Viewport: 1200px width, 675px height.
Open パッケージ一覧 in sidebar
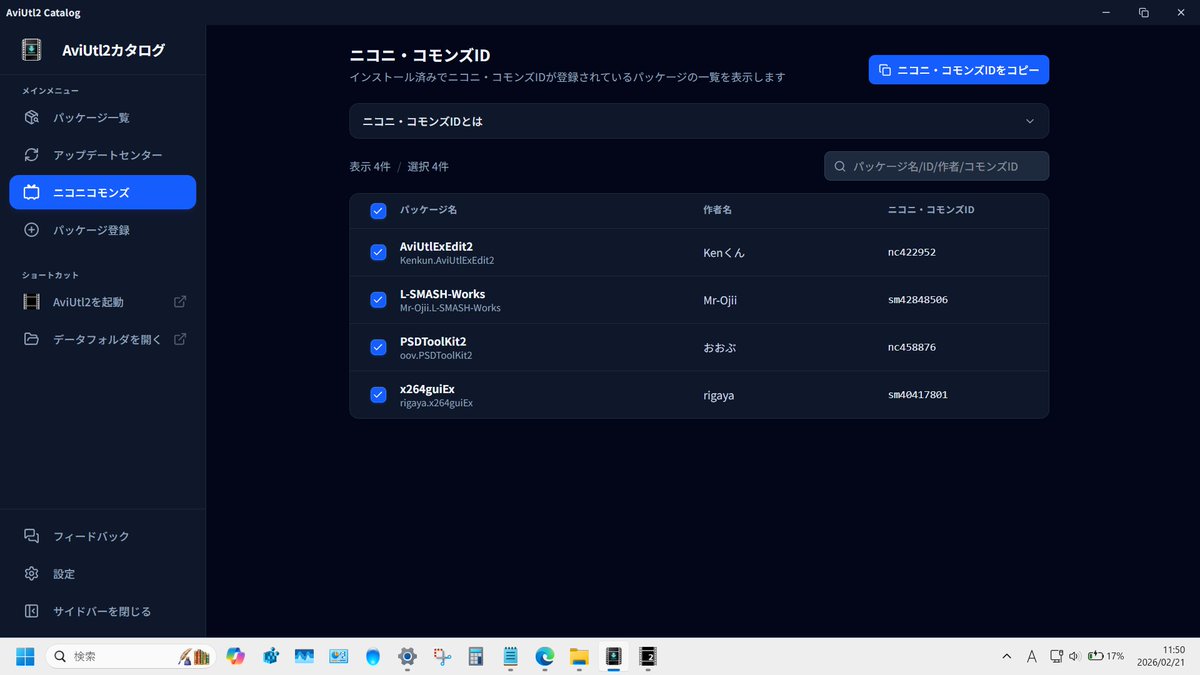coord(102,118)
